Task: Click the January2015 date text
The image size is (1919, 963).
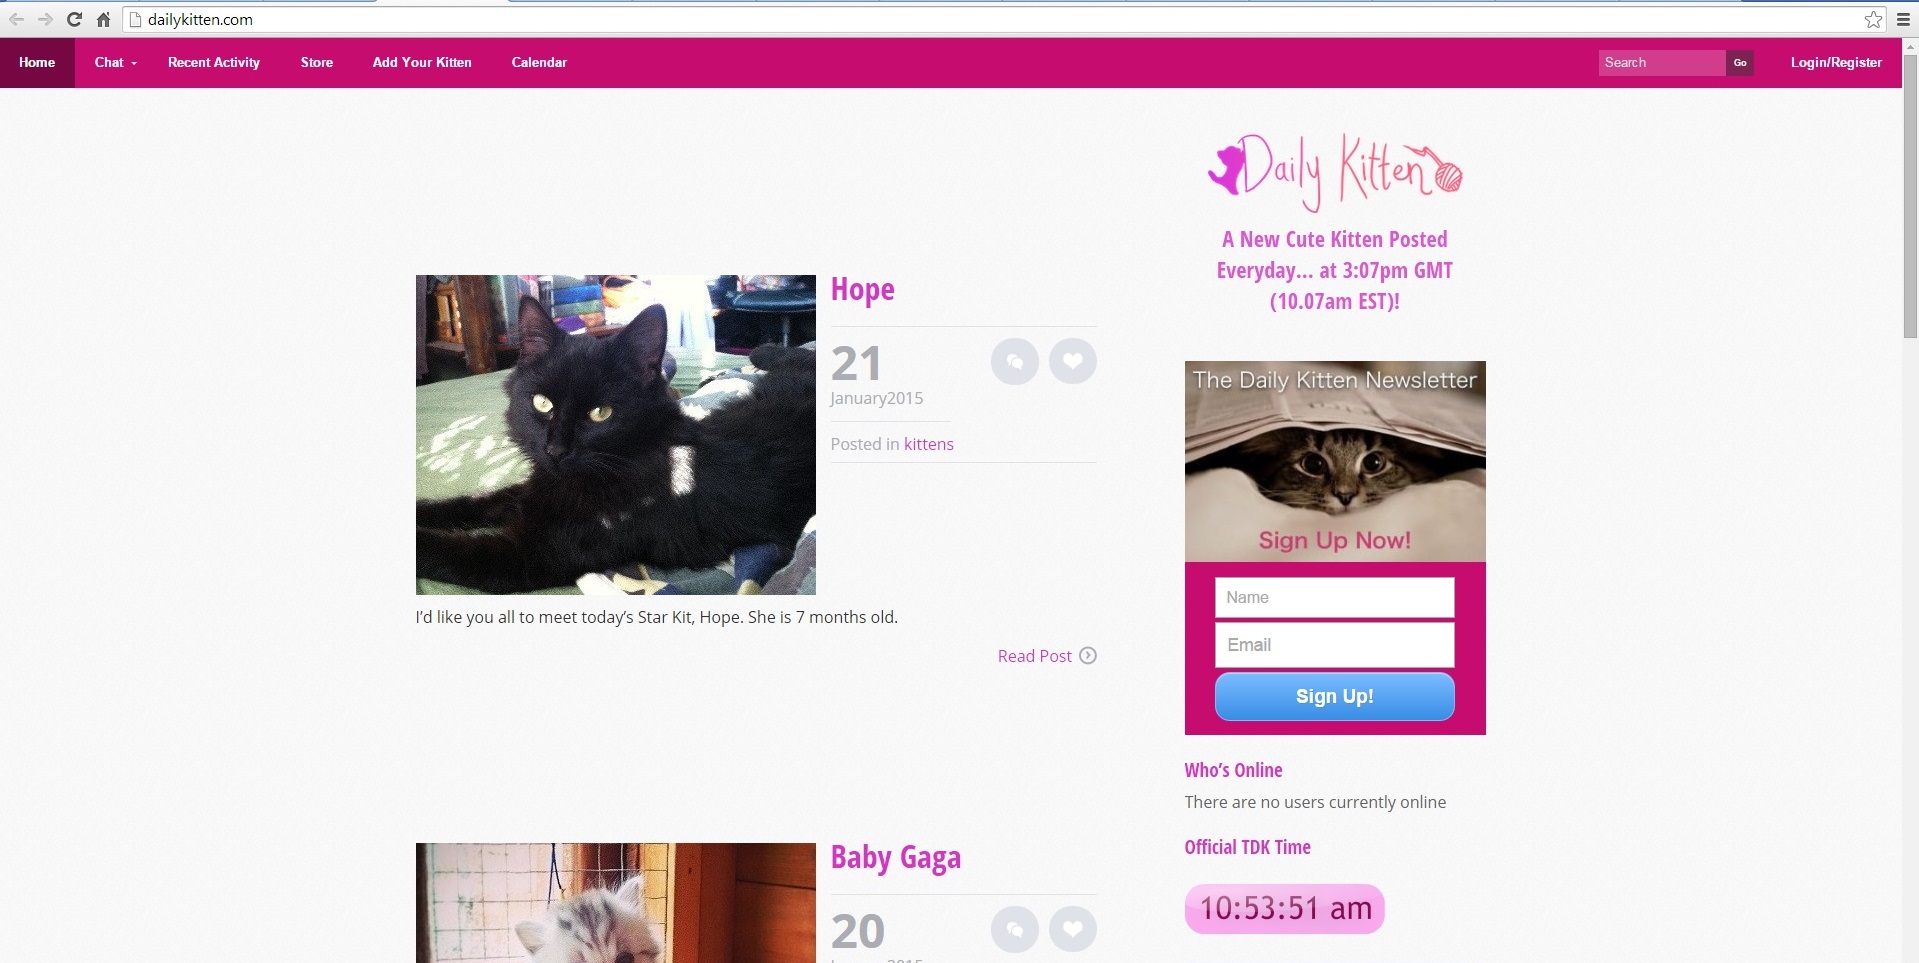Action: pyautogui.click(x=876, y=398)
